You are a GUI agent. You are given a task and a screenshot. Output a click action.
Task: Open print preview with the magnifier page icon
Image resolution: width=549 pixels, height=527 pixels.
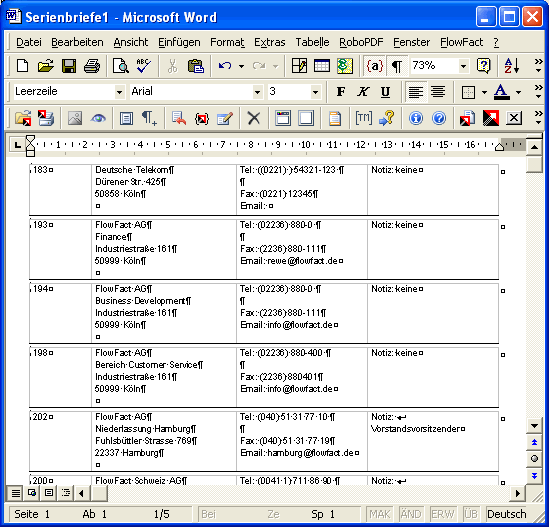pyautogui.click(x=120, y=66)
